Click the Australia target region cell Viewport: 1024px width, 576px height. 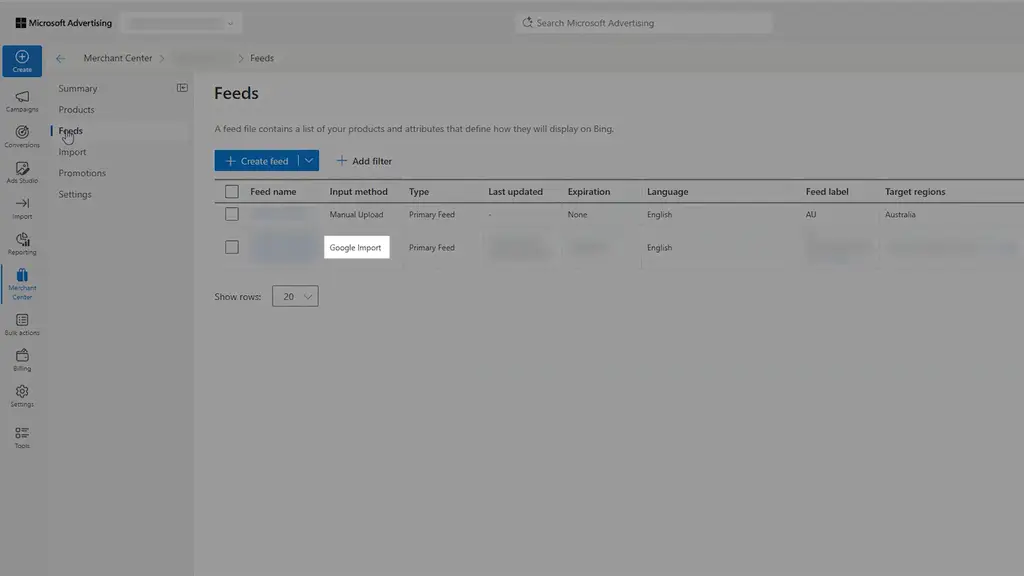pyautogui.click(x=900, y=214)
